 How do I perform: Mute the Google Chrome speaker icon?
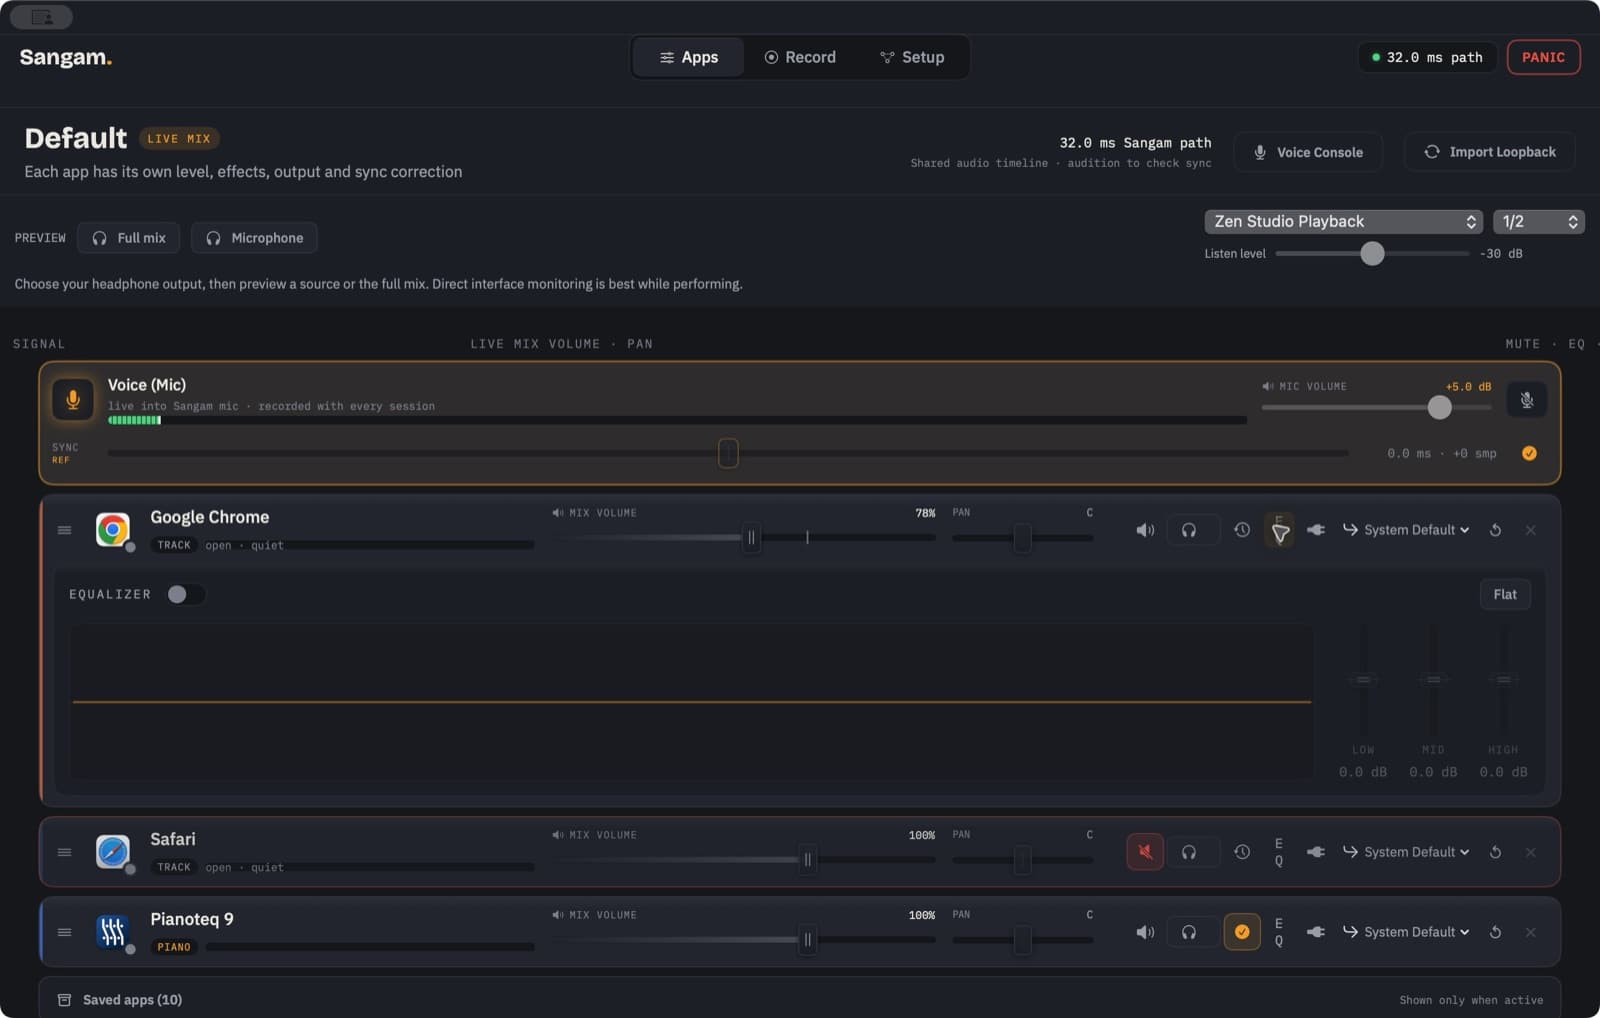[1145, 530]
